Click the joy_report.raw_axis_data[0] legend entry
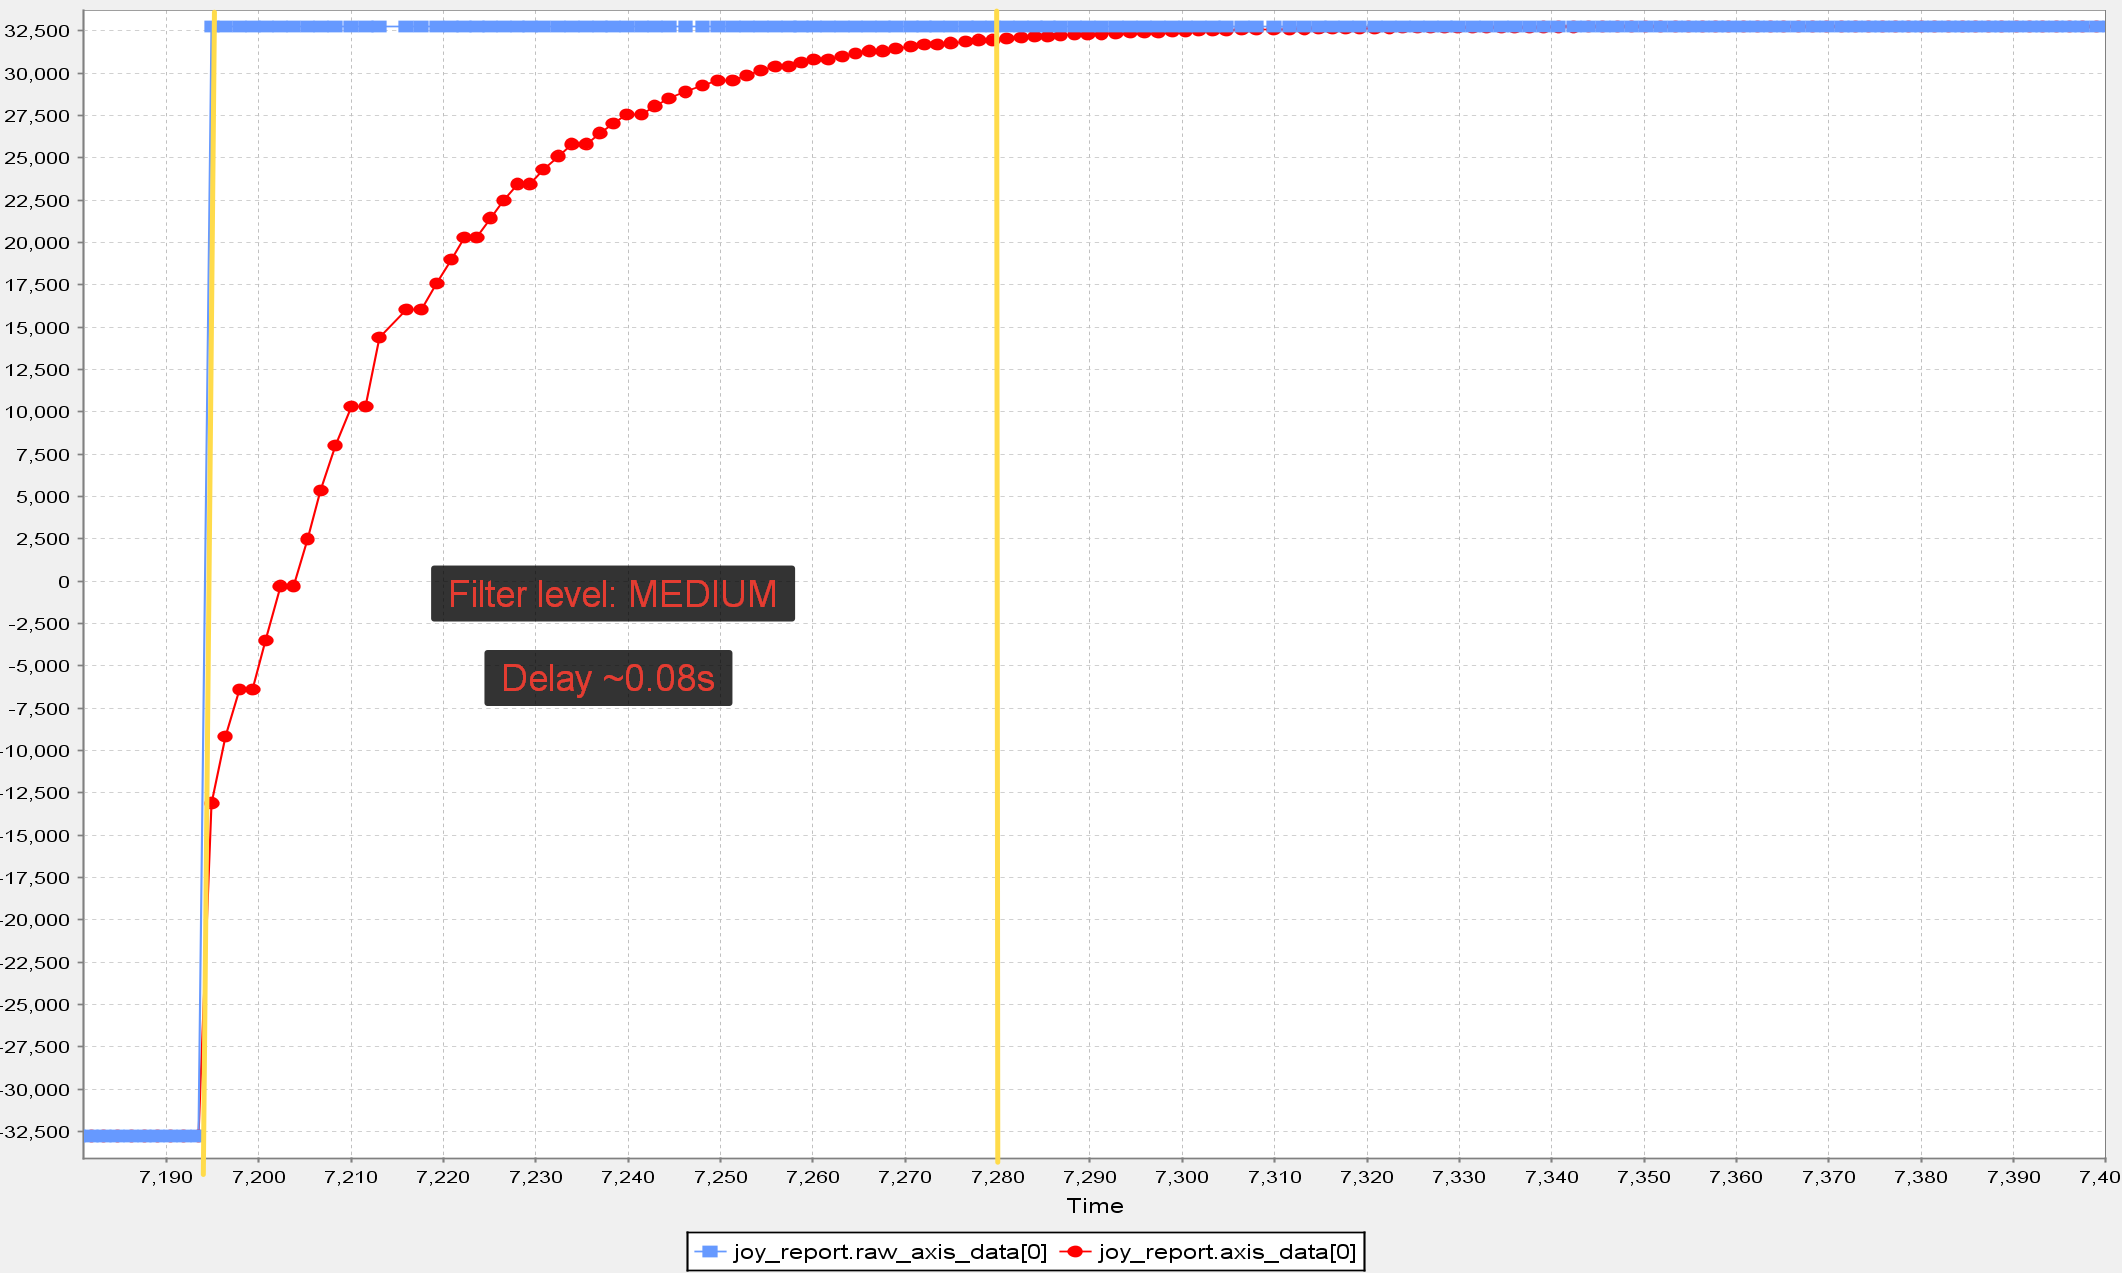2122x1273 pixels. click(x=871, y=1252)
